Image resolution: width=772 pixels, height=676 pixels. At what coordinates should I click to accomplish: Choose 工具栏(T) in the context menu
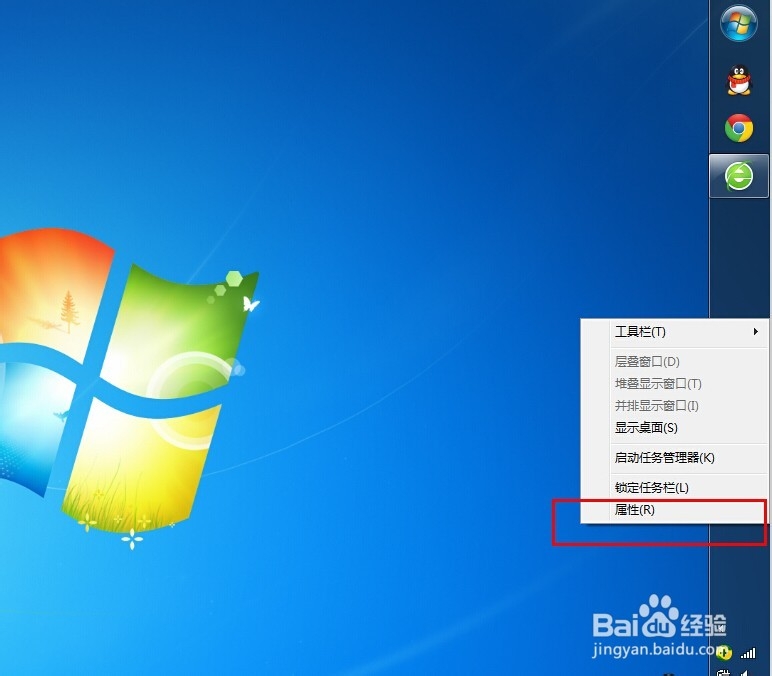[x=675, y=331]
